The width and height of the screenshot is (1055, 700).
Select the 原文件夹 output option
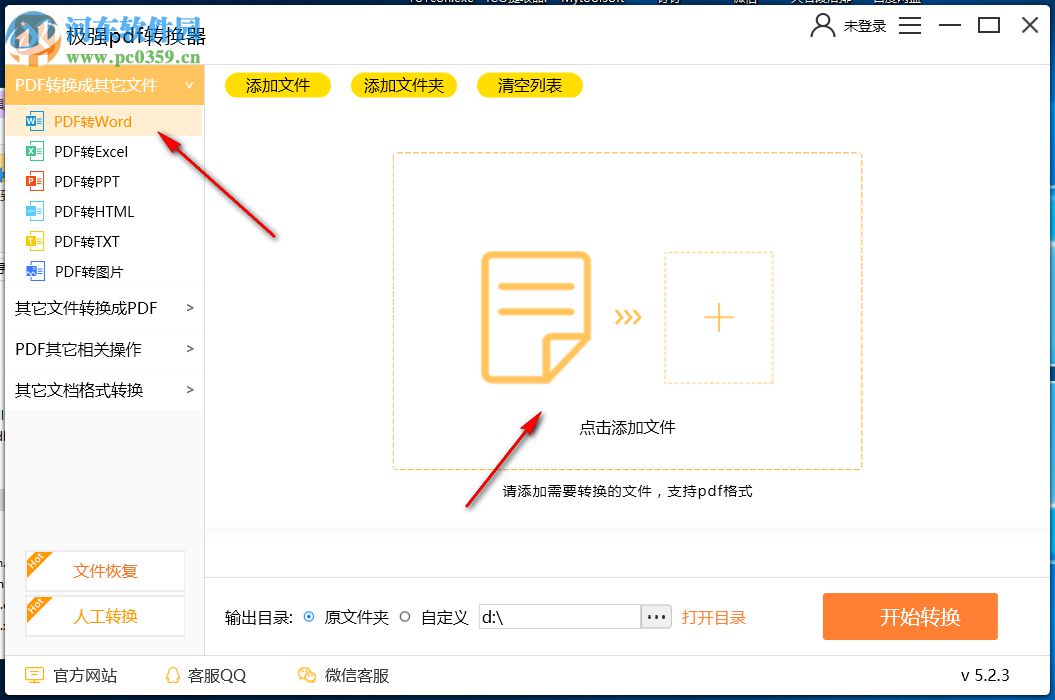tap(312, 617)
